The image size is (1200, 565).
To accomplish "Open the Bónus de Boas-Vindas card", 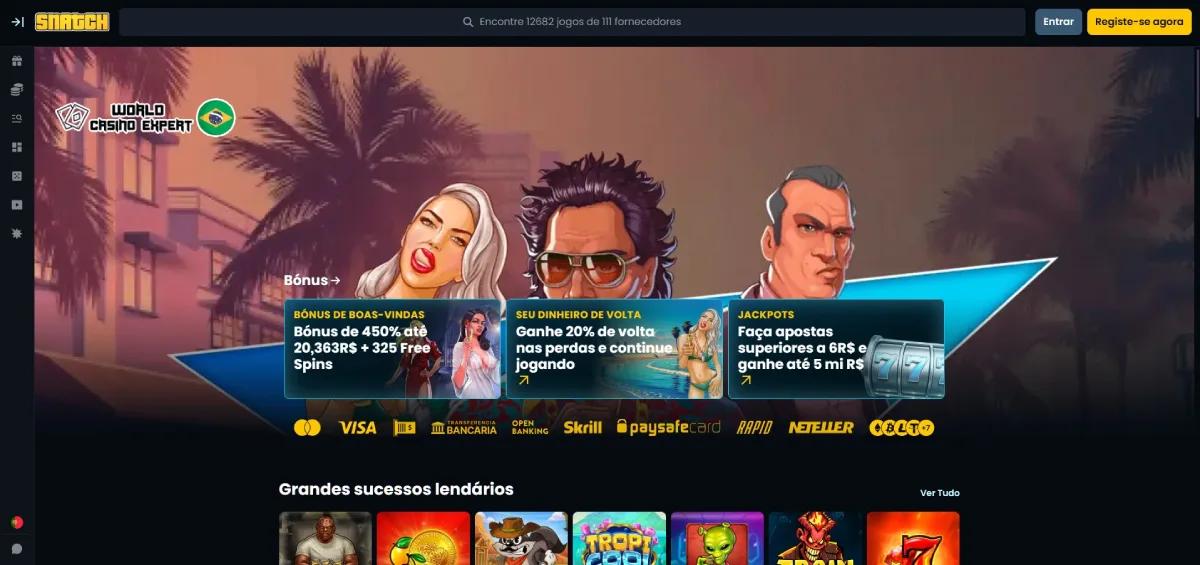I will pos(394,349).
